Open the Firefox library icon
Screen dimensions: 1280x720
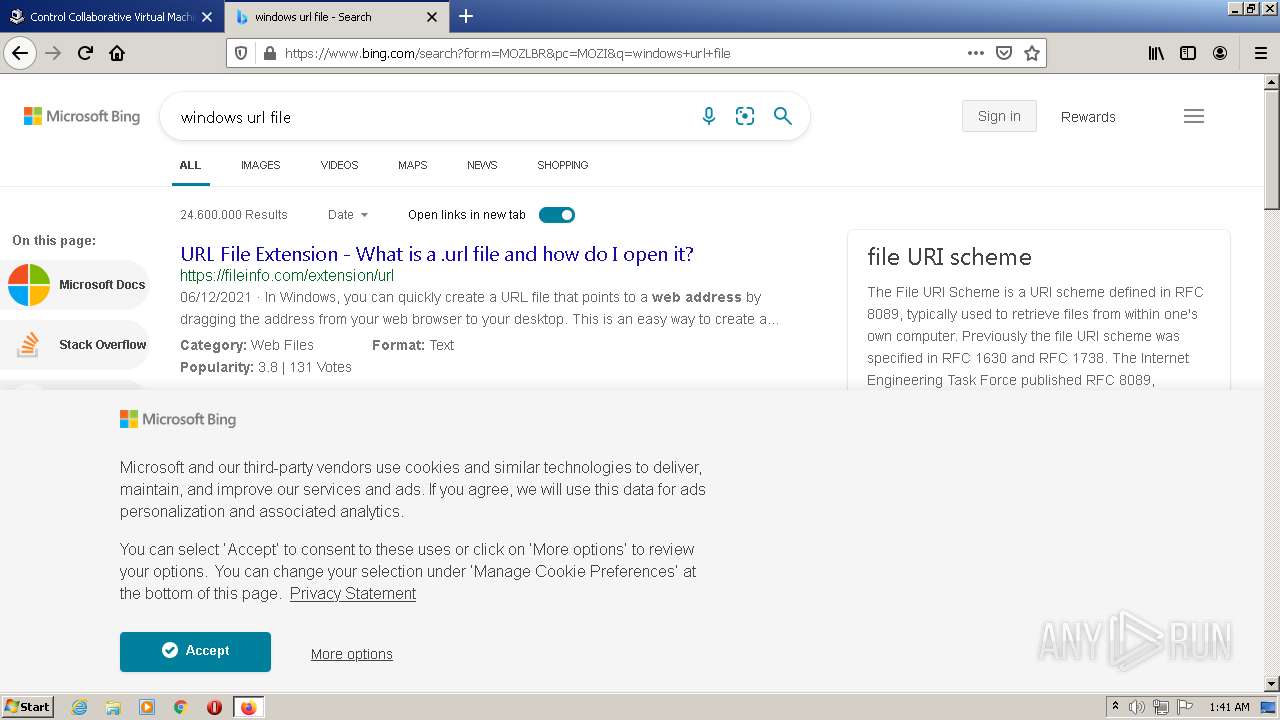(x=1156, y=53)
